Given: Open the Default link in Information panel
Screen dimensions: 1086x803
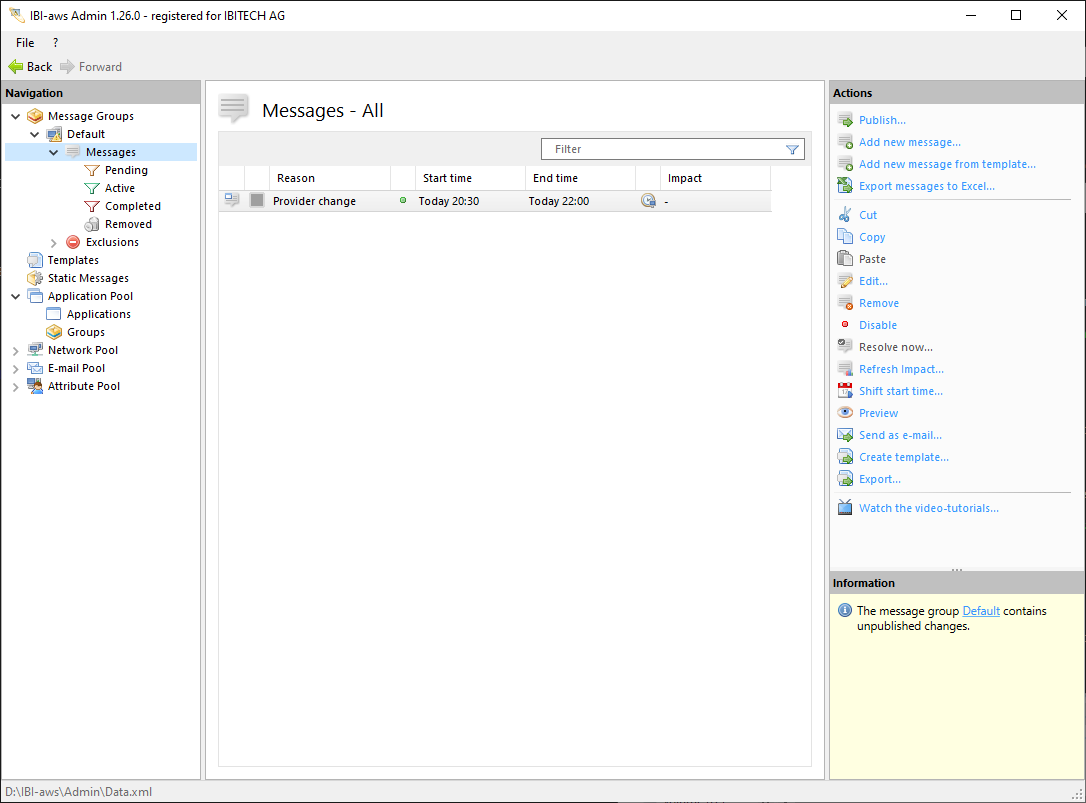Looking at the screenshot, I should 980,611.
